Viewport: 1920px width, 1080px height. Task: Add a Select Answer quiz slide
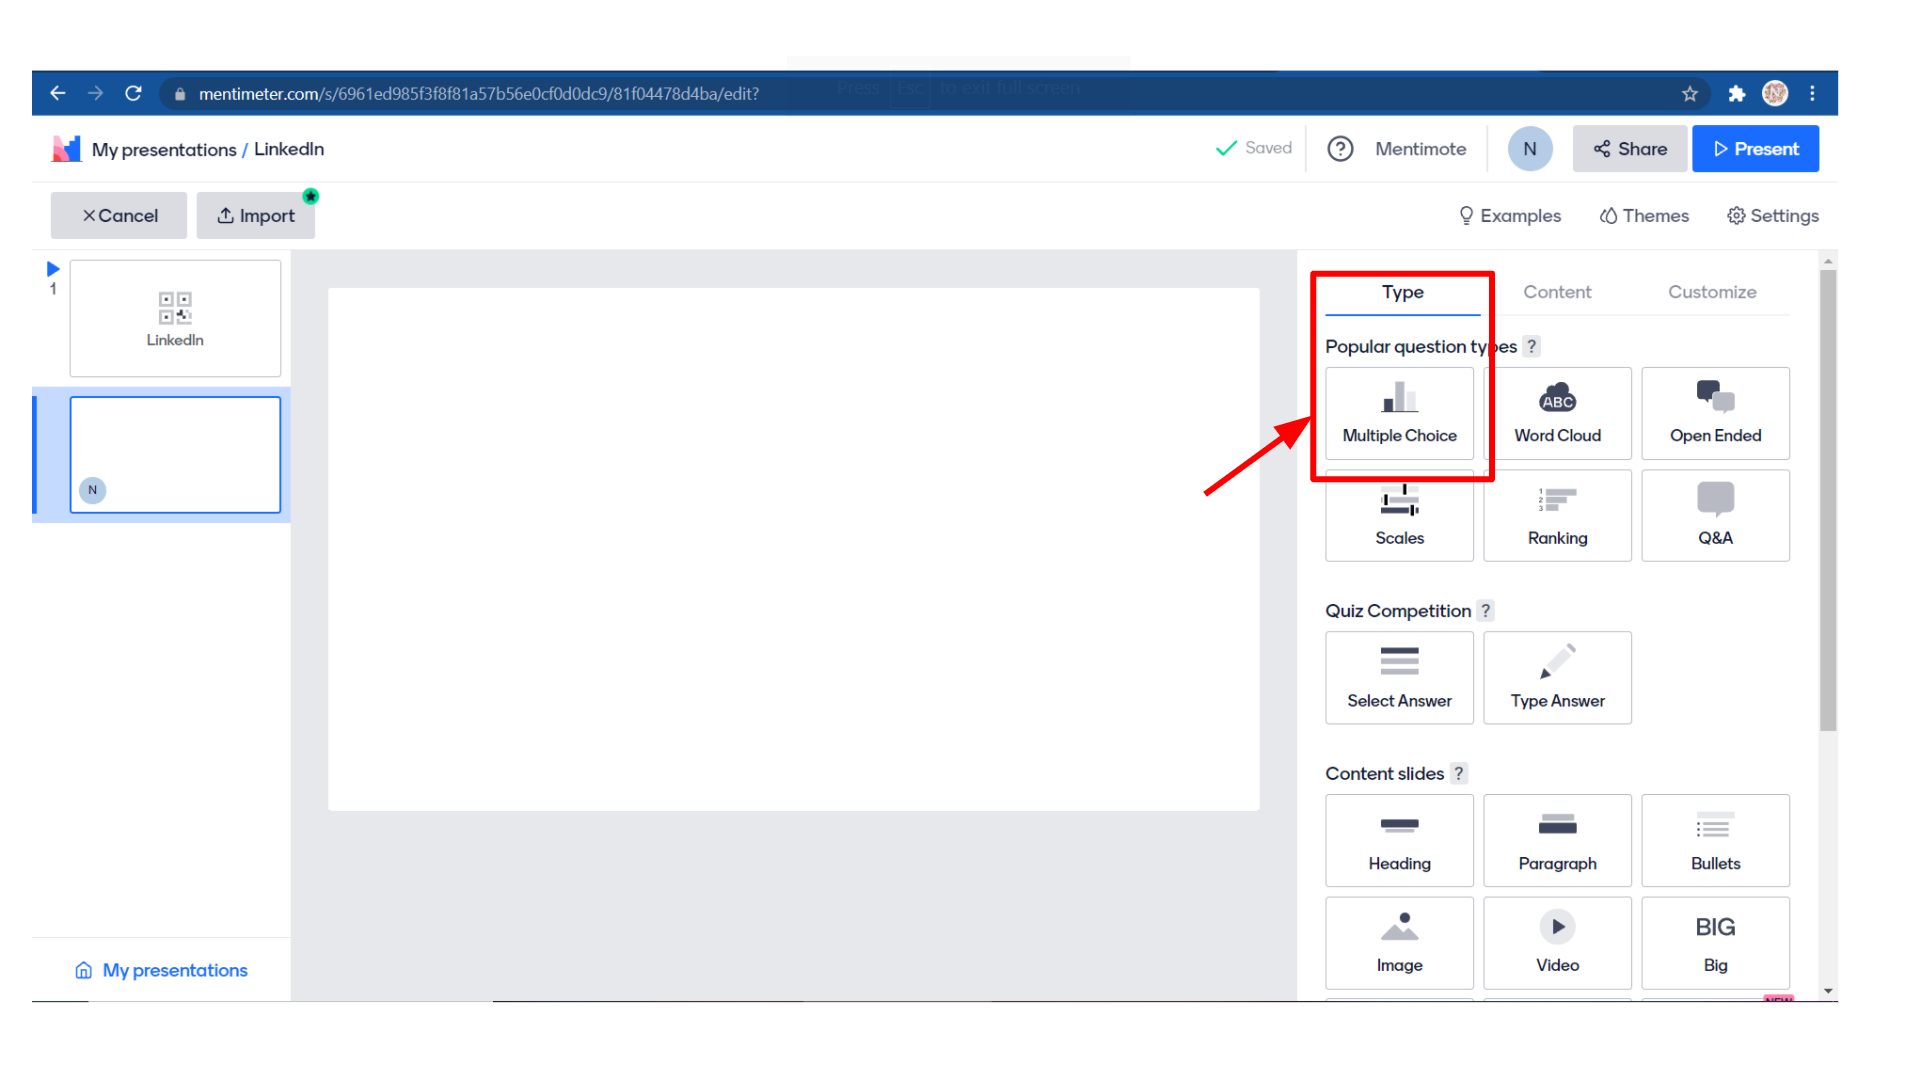pyautogui.click(x=1399, y=678)
